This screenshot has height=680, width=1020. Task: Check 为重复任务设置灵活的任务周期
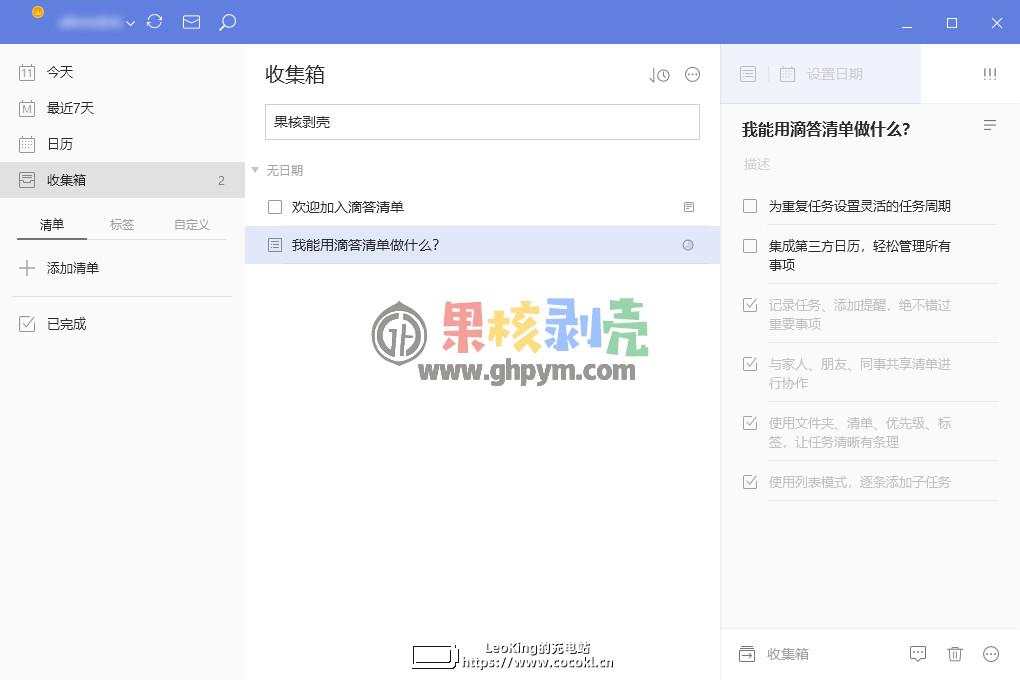750,206
